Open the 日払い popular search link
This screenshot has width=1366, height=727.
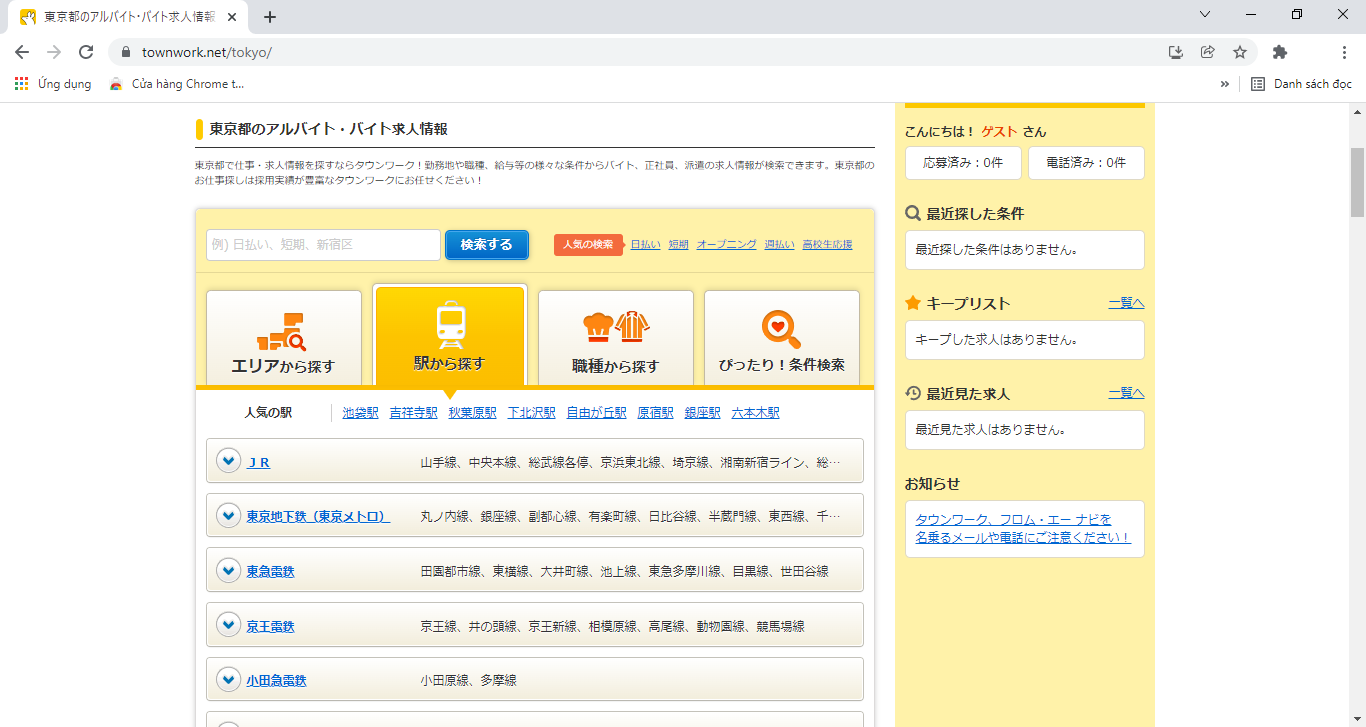645,244
